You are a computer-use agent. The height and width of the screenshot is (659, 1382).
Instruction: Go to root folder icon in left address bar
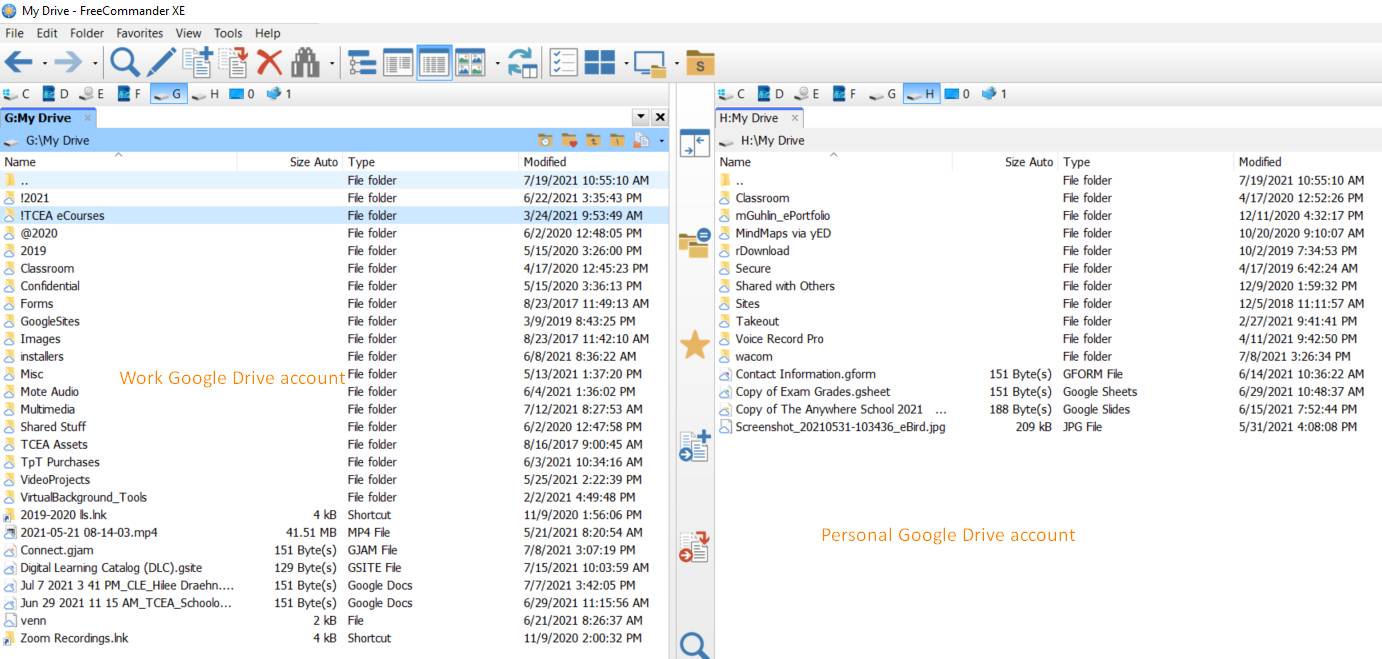[x=617, y=141]
